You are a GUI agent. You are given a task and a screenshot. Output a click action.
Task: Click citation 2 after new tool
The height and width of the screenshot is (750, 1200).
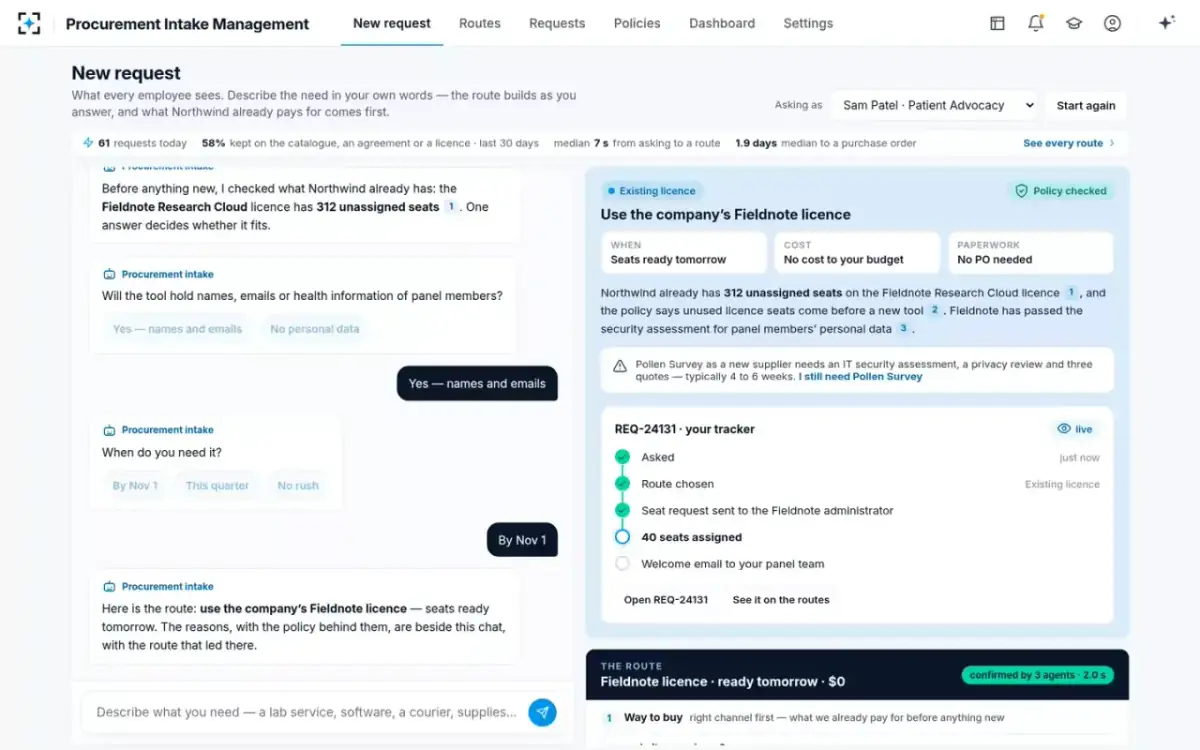point(936,311)
